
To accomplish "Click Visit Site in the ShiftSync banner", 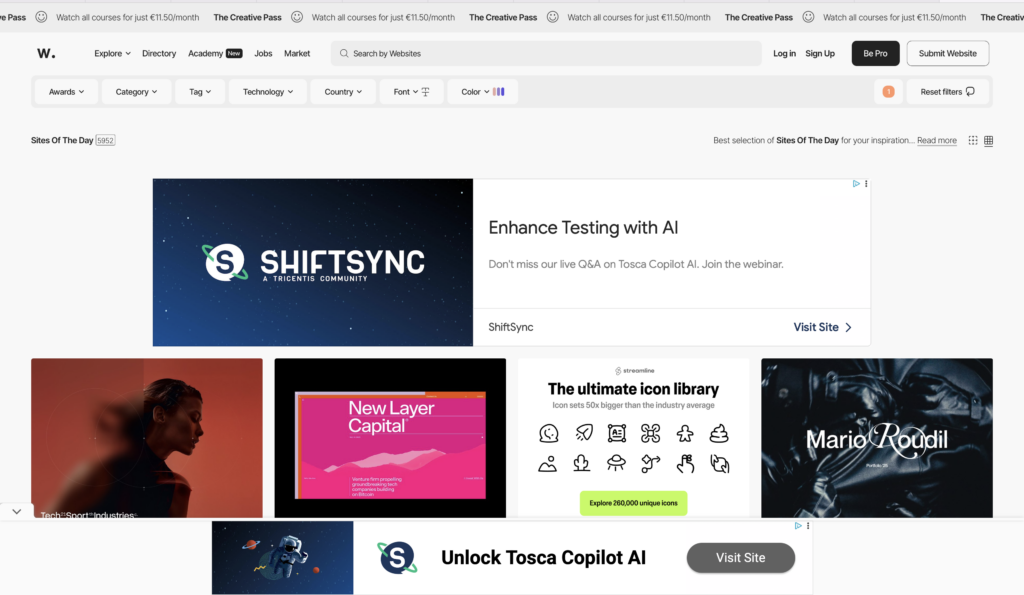I will [x=822, y=327].
